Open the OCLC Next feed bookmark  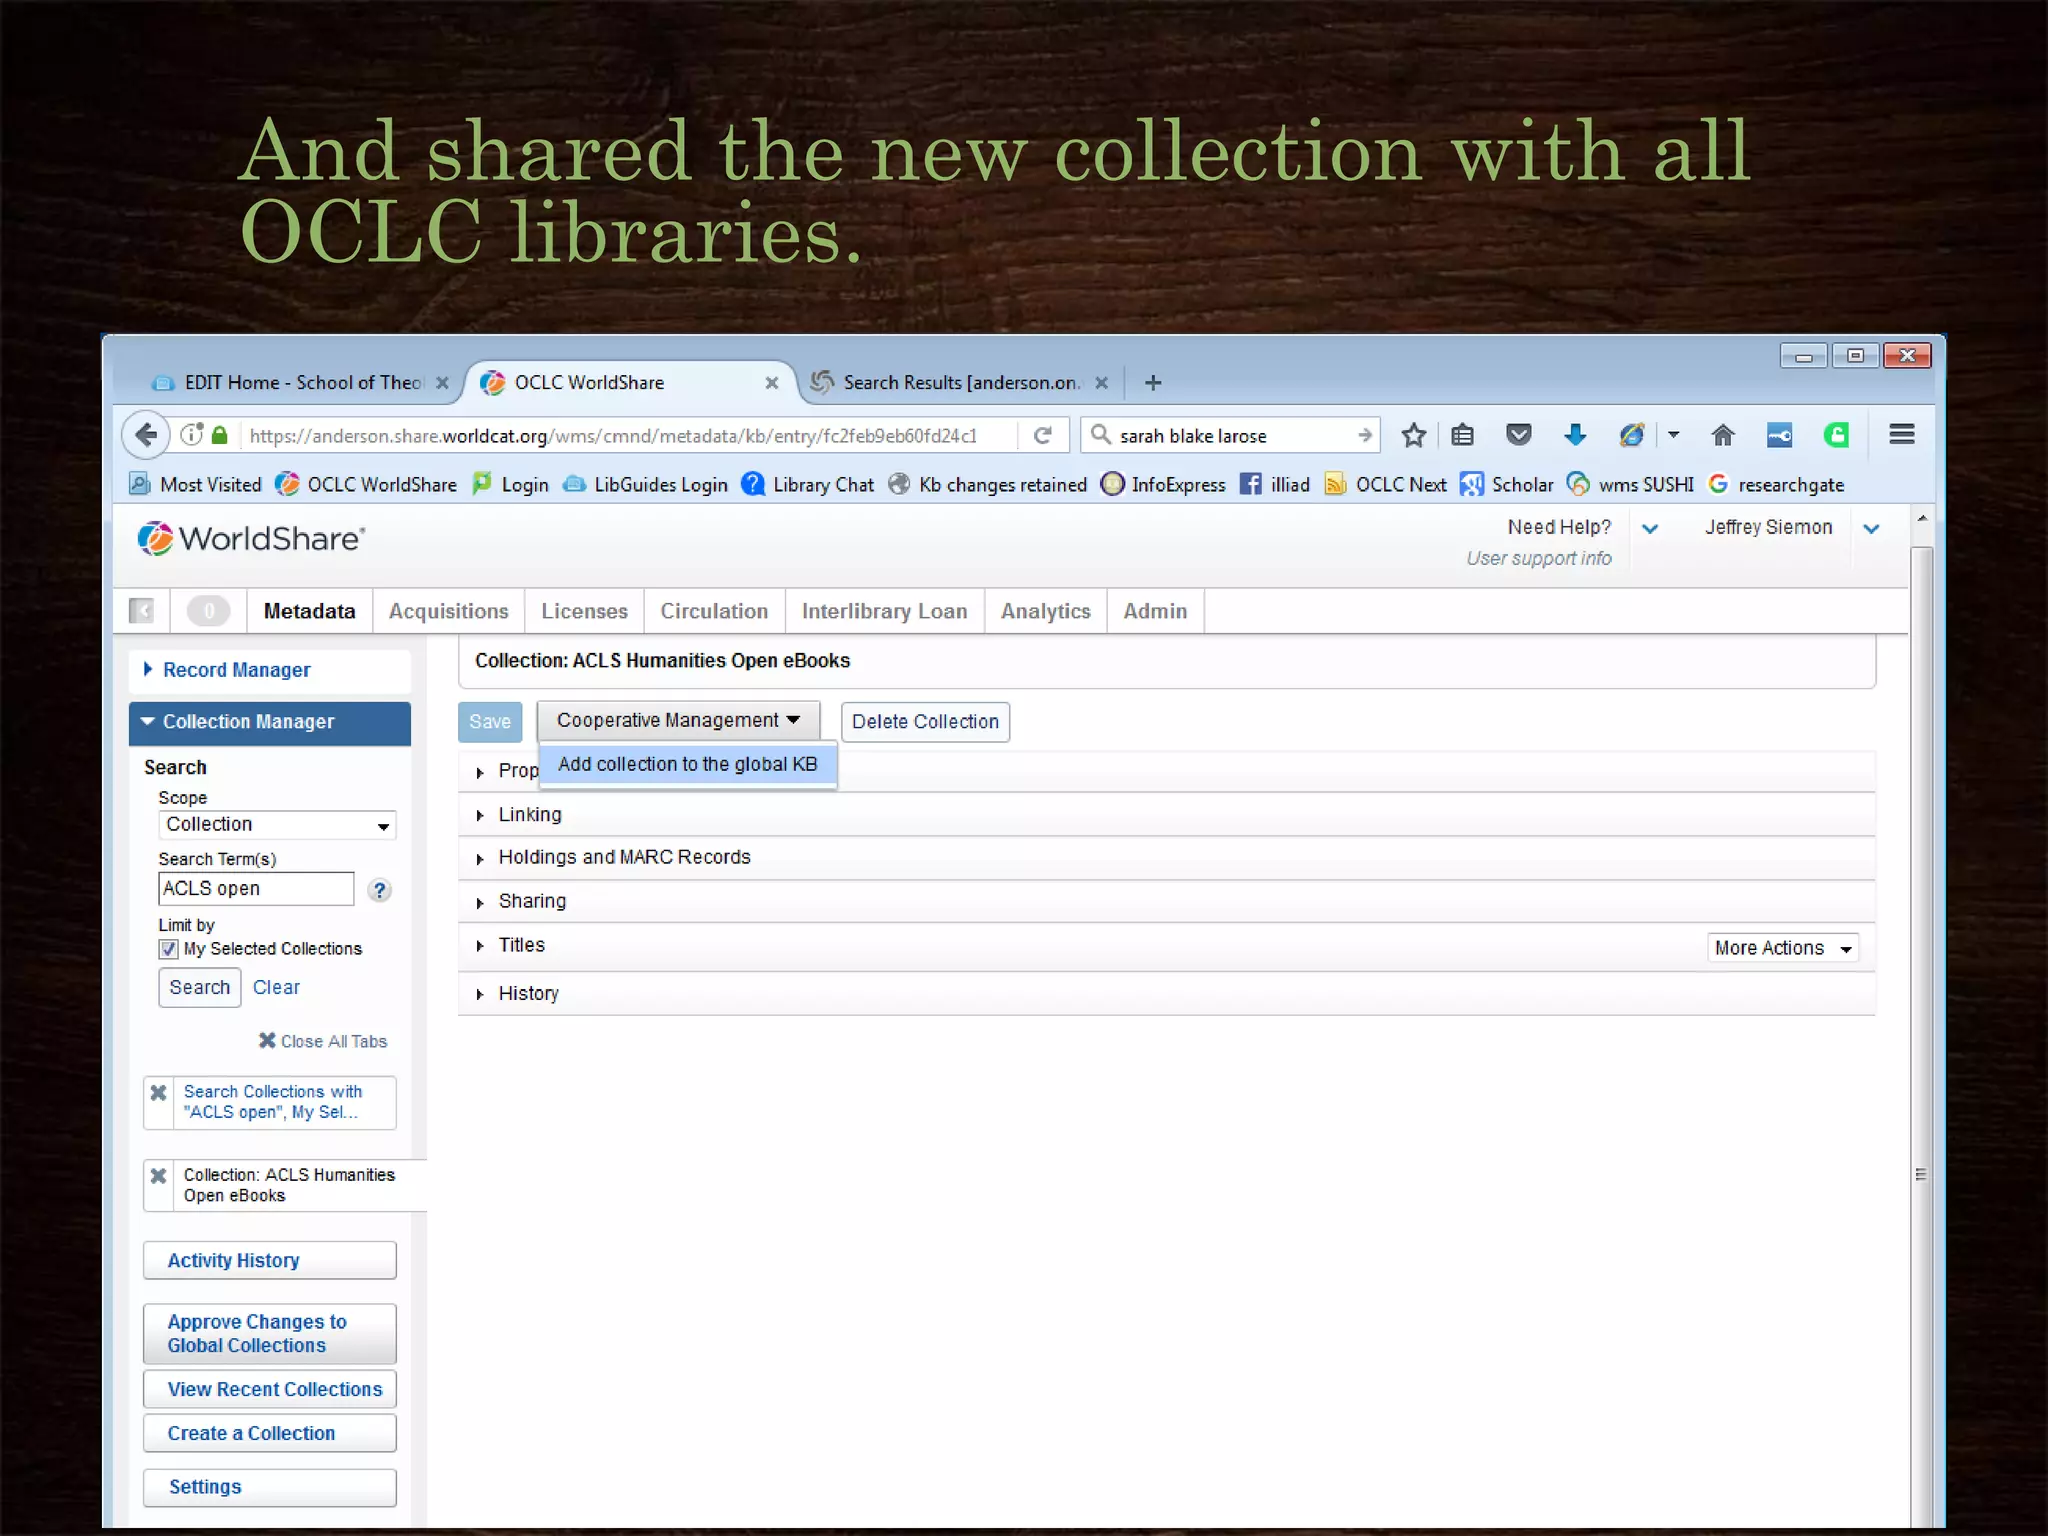1386,484
